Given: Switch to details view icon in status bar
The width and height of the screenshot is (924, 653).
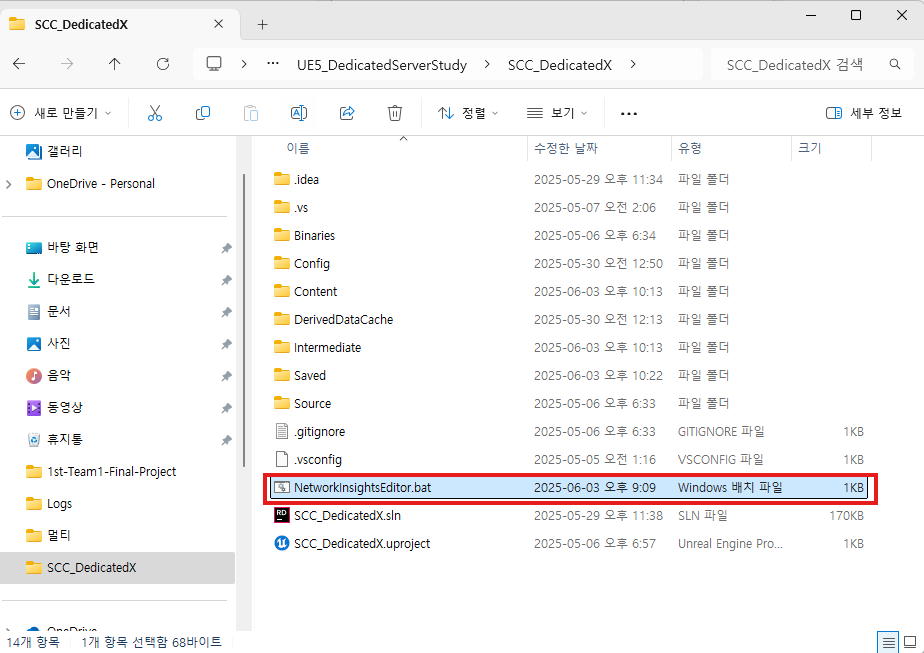Looking at the screenshot, I should pyautogui.click(x=889, y=642).
